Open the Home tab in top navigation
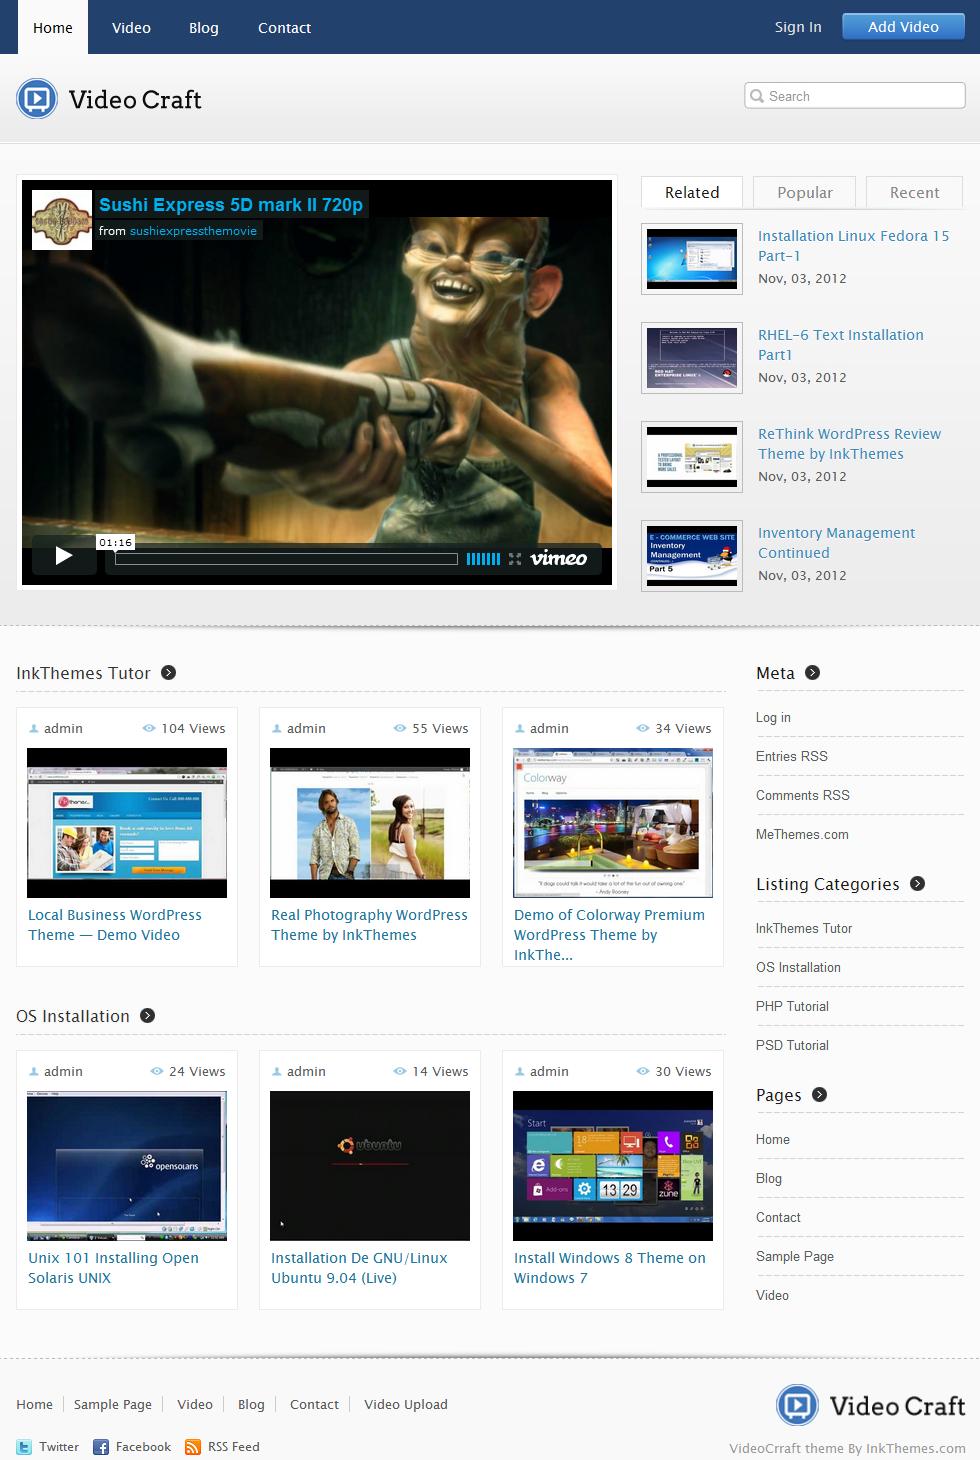 tap(53, 27)
